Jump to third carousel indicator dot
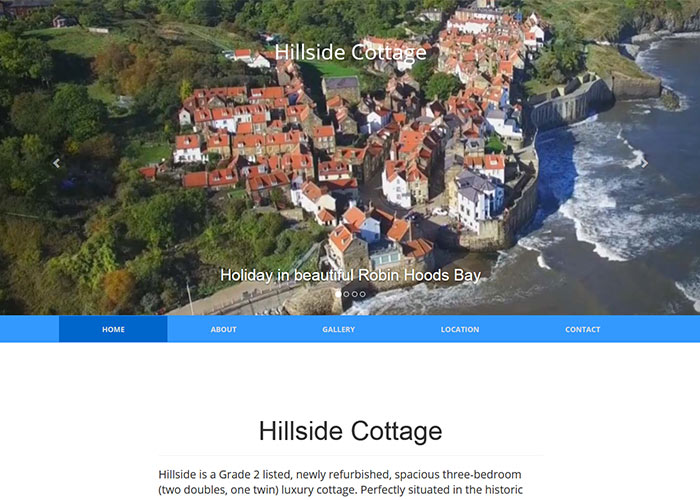 [354, 294]
